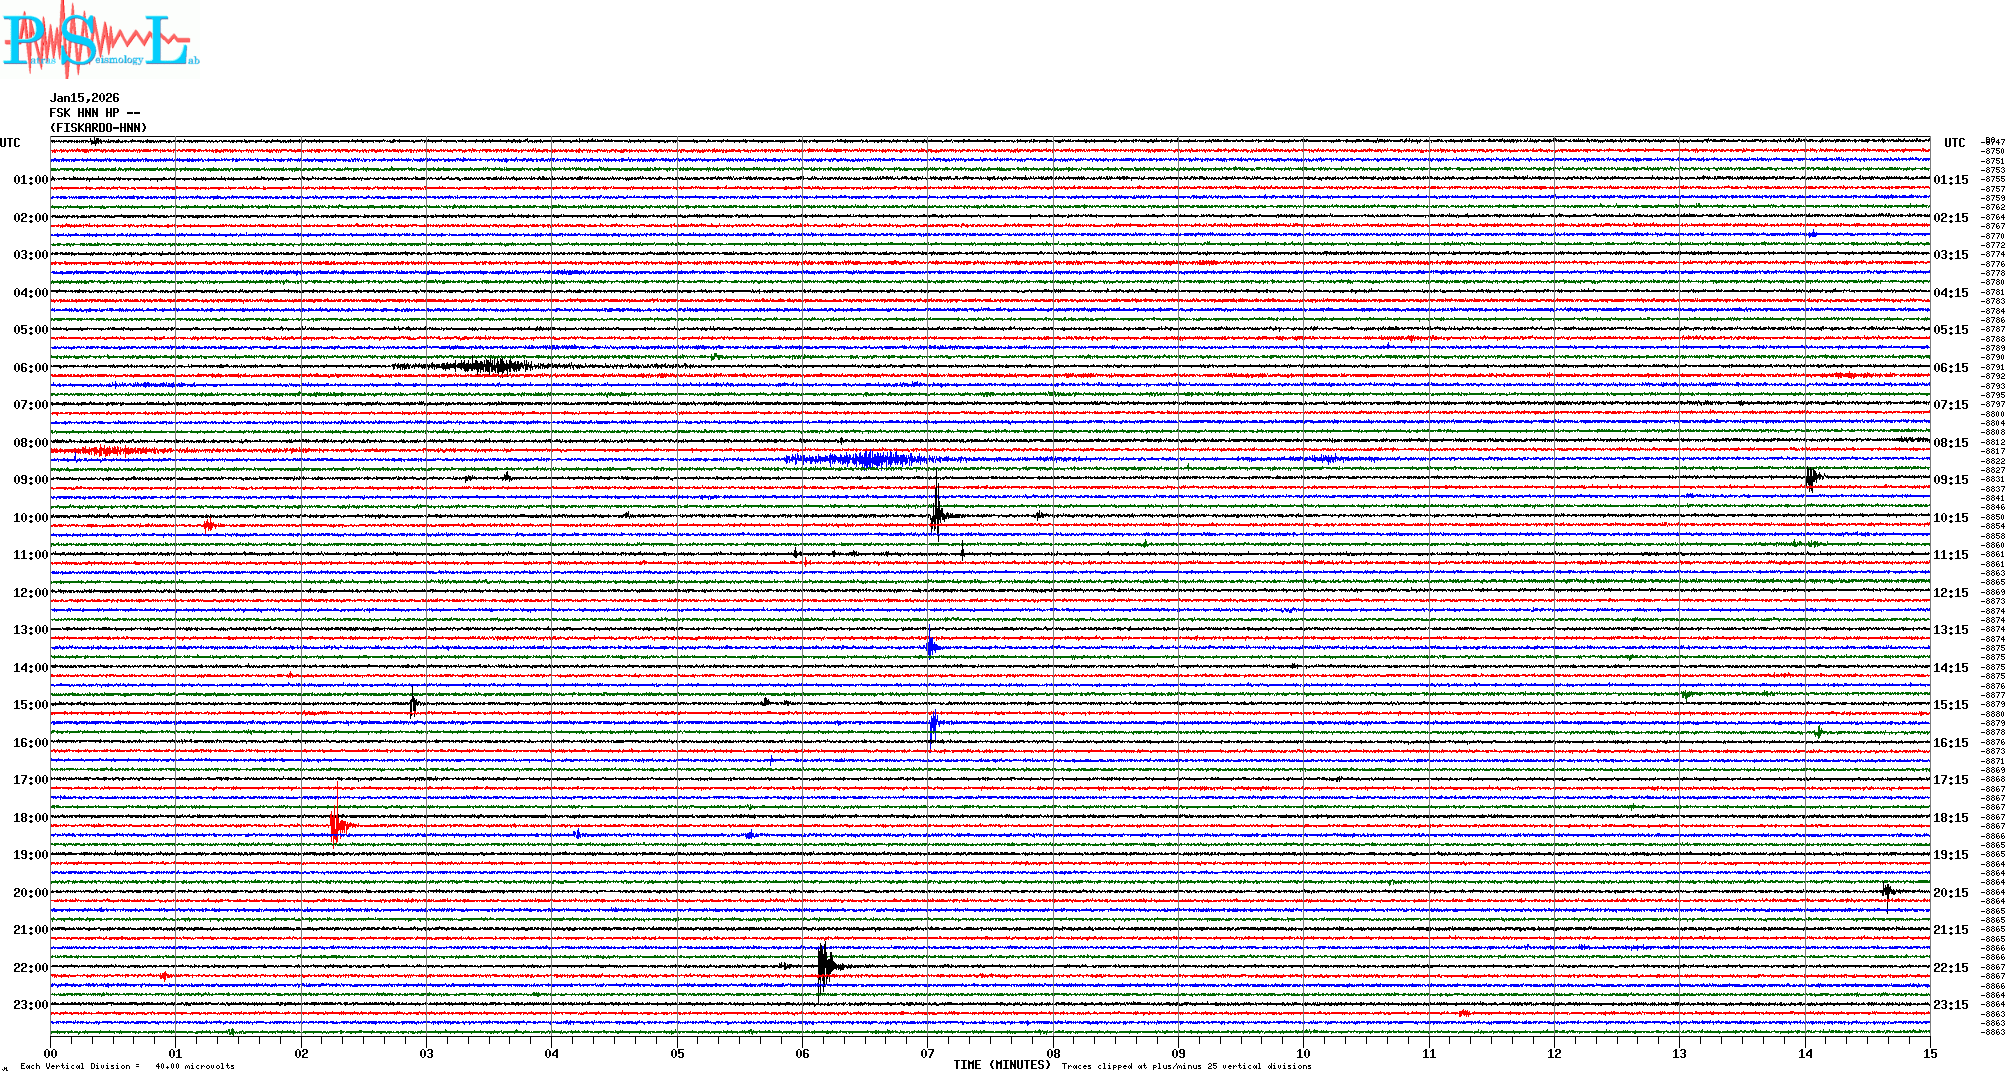Click the red seismic spike on 18:00 row
Image resolution: width=2010 pixels, height=1080 pixels.
[338, 825]
